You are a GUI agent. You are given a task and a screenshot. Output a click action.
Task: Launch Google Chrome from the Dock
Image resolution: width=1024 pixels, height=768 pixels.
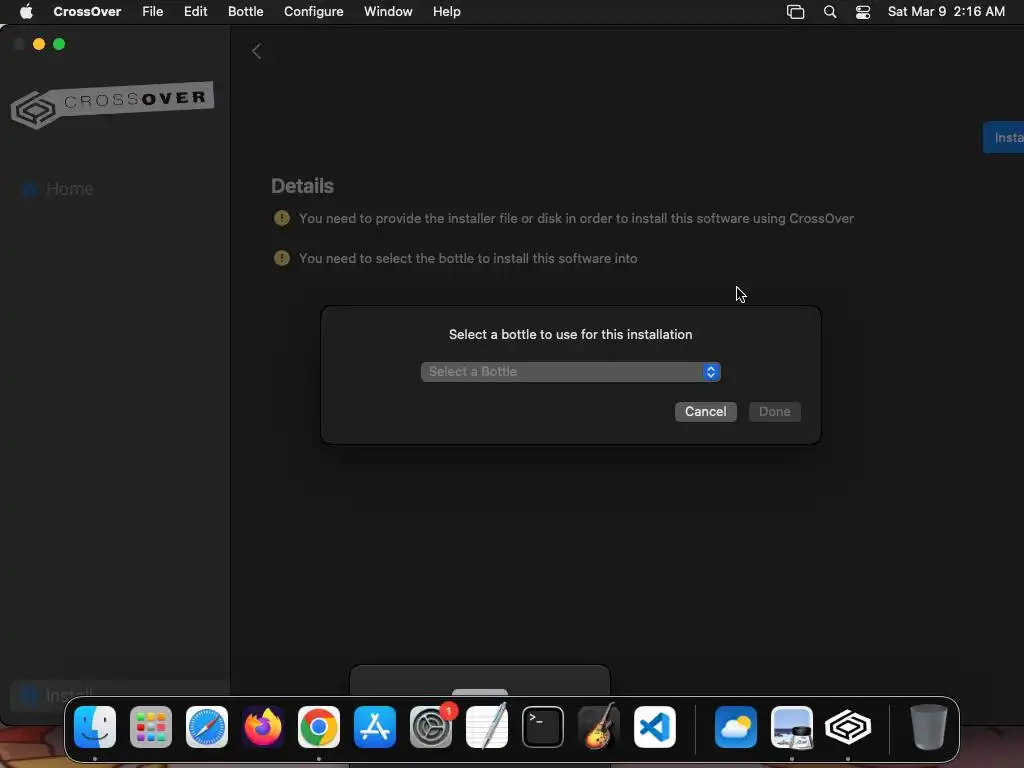point(319,727)
